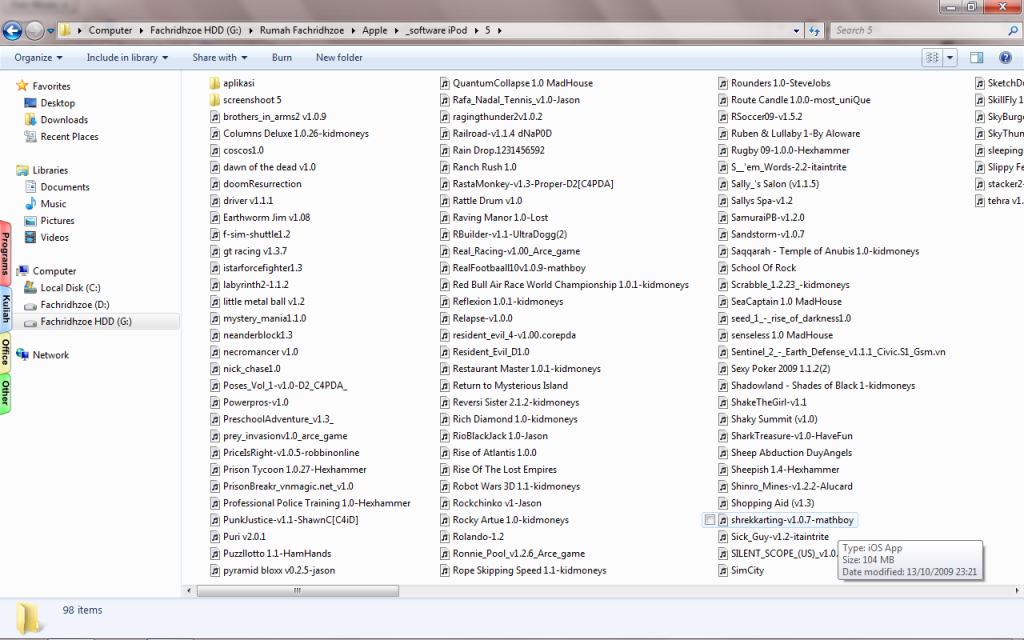1024x640 pixels.
Task: Click the Fachridhzoe (D:) drive icon
Action: click(30, 305)
